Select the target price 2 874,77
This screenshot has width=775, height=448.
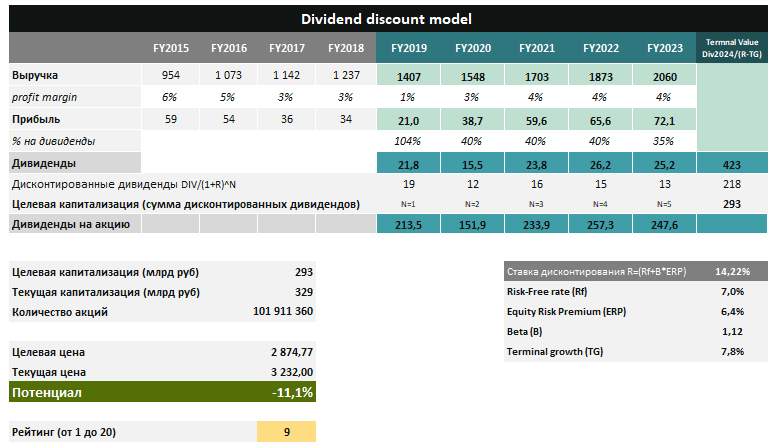(x=285, y=352)
